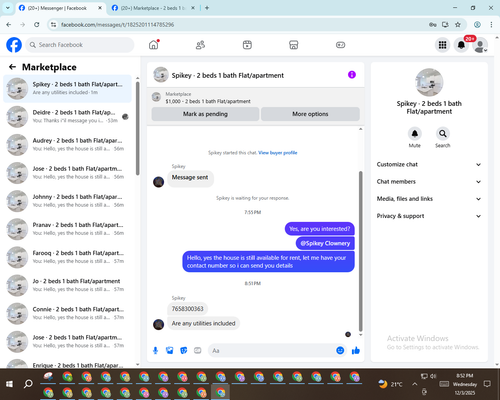
Task: Go back using Marketplace back arrow
Action: click(12, 67)
